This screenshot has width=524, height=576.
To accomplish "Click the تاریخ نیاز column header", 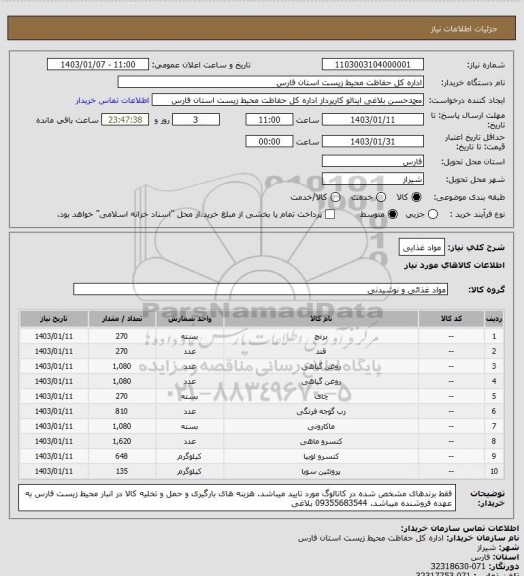I will click(54, 318).
